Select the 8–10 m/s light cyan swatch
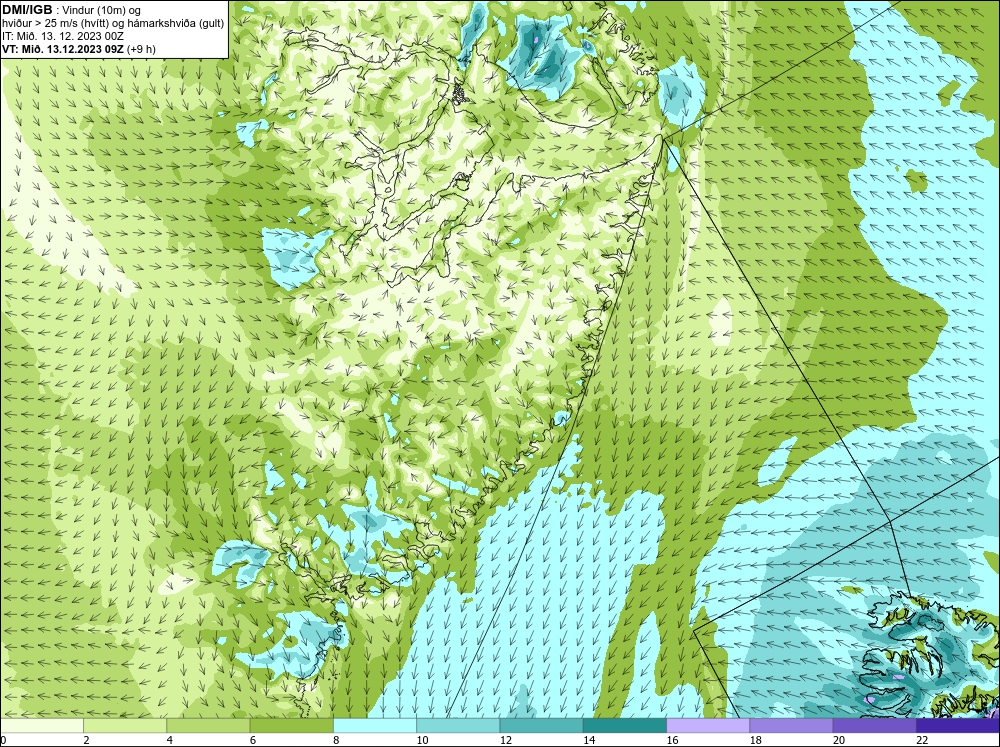The height and width of the screenshot is (747, 1000). click(375, 726)
